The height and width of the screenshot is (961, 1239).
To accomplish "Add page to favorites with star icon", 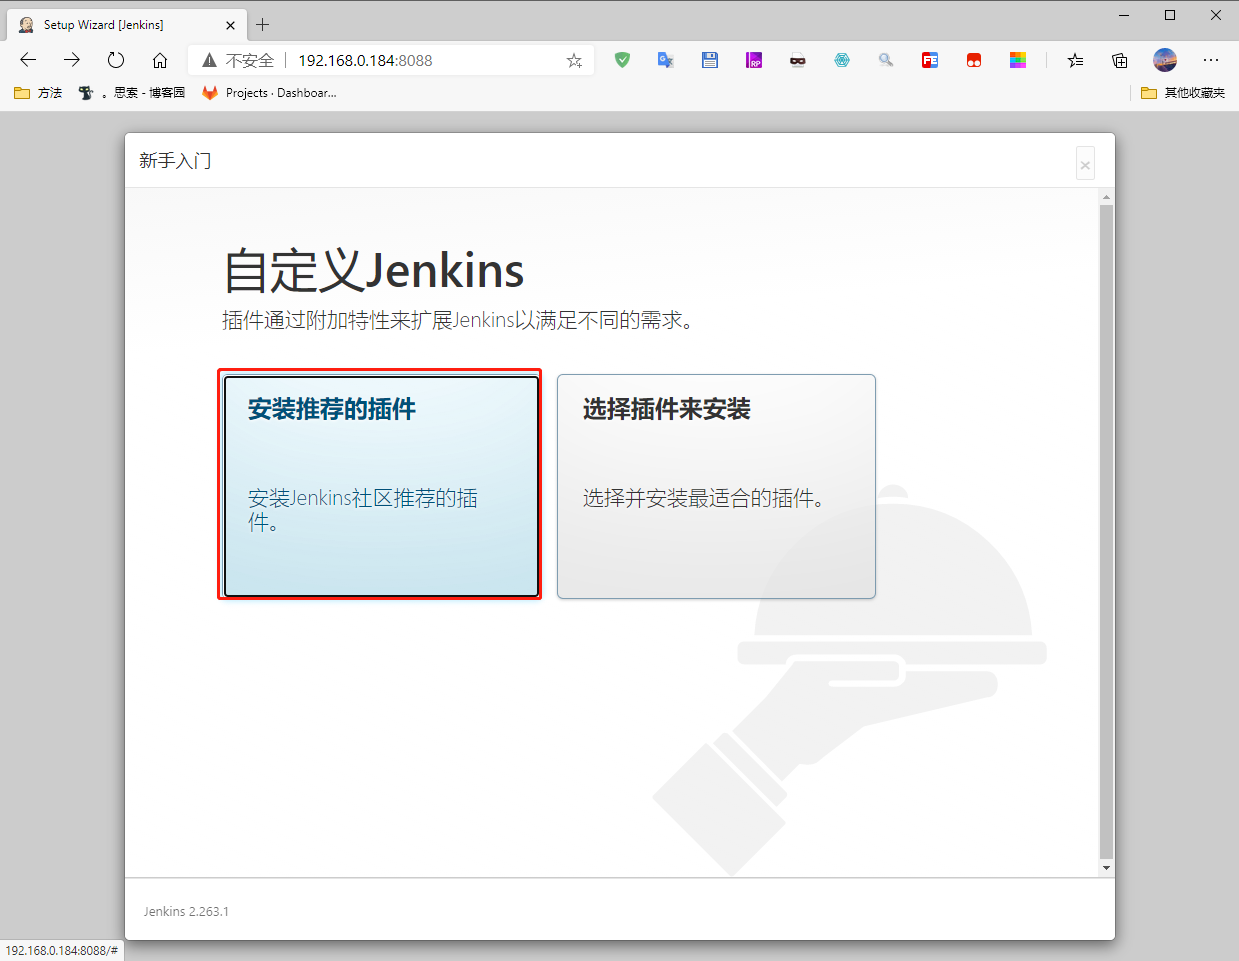I will point(574,60).
